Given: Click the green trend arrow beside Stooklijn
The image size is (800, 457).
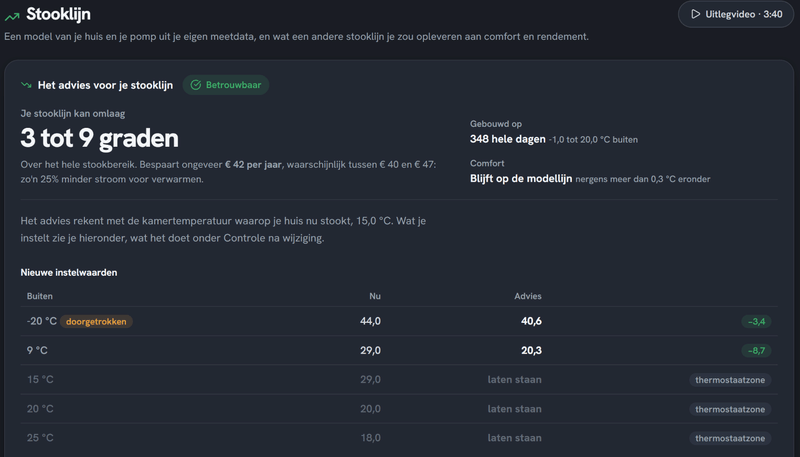Looking at the screenshot, I should (12, 17).
